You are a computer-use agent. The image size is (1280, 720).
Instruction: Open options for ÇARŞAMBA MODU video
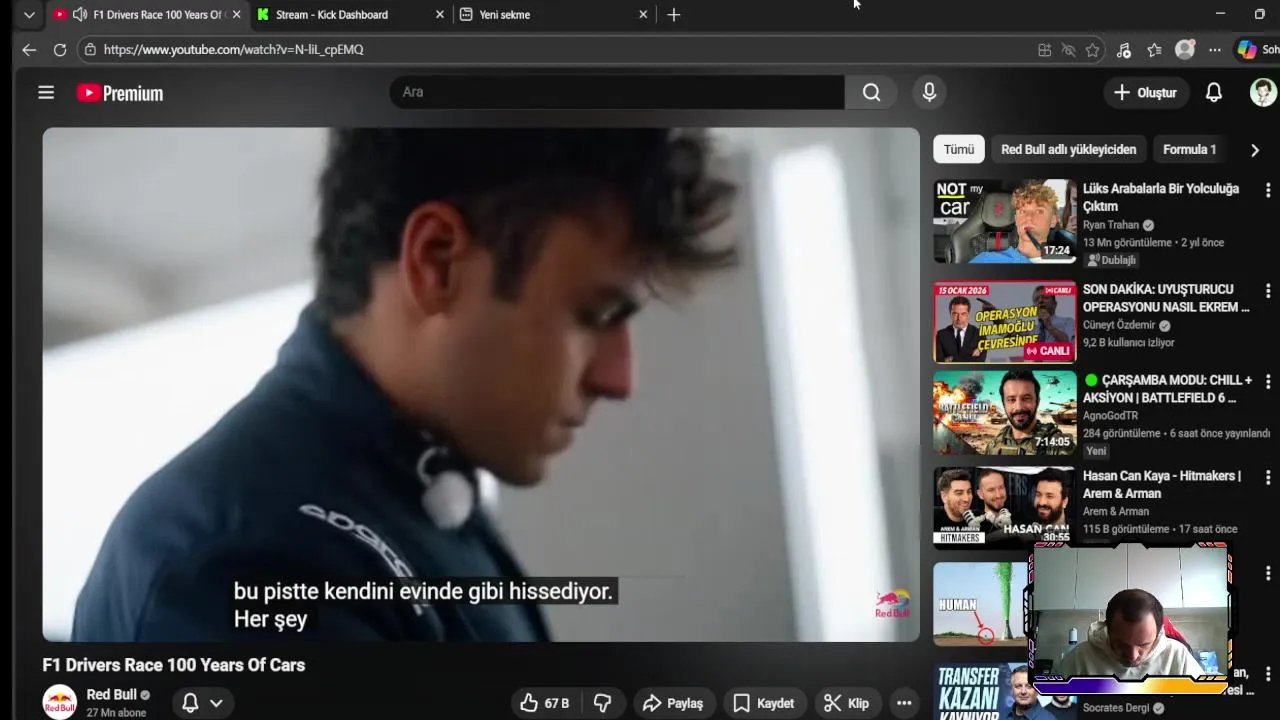point(1268,382)
